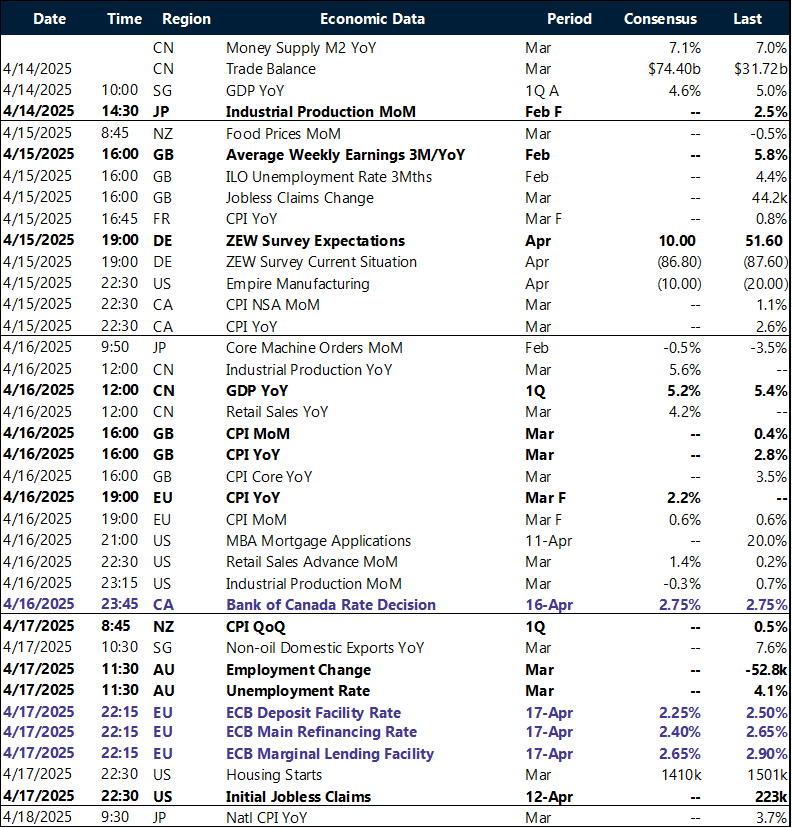The height and width of the screenshot is (828, 792).
Task: Select ZEW Survey Current Situation
Action: pyautogui.click(x=321, y=262)
